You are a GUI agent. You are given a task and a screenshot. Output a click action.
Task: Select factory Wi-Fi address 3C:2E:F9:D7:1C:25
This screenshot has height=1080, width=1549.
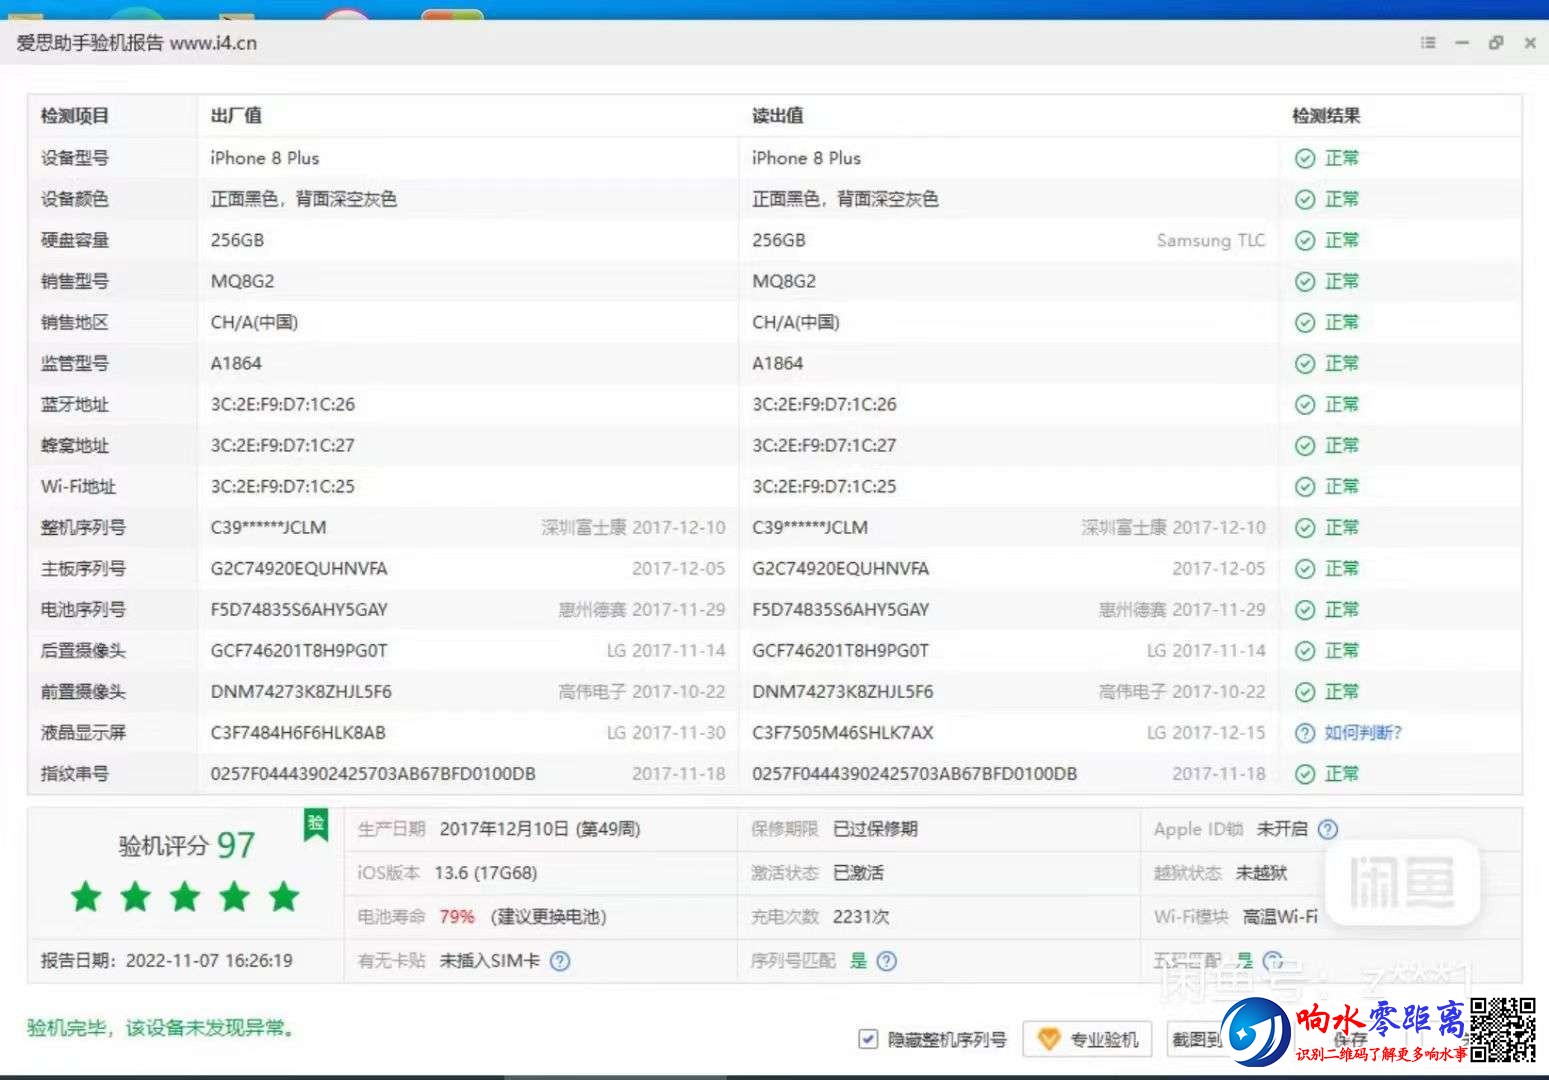point(283,486)
